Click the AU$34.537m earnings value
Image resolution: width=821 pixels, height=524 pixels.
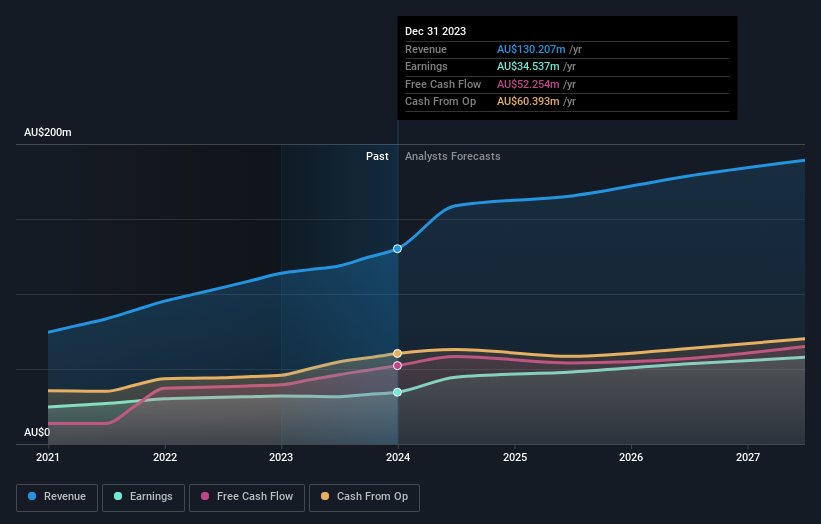click(x=528, y=66)
